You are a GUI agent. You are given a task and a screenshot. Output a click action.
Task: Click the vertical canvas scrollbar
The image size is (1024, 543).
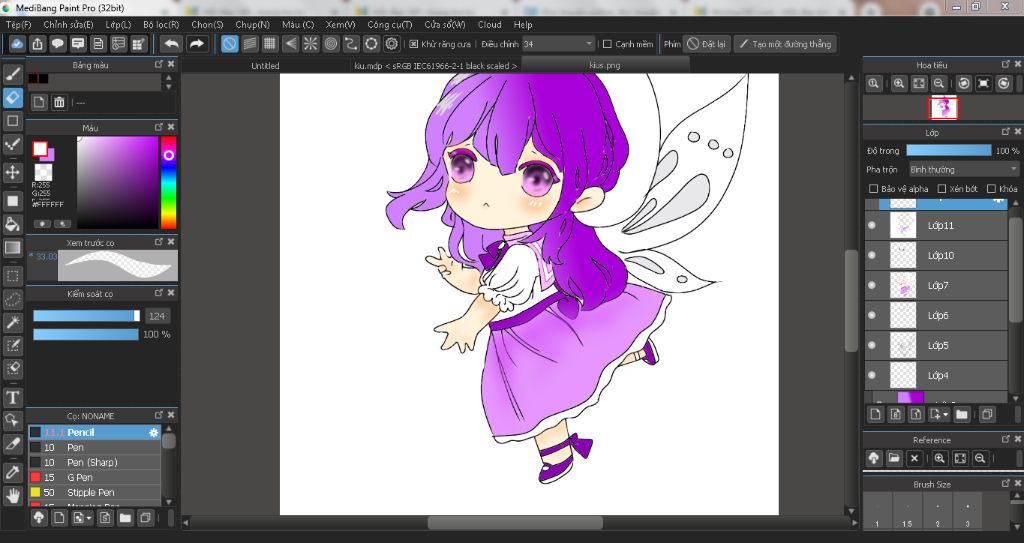[850, 301]
